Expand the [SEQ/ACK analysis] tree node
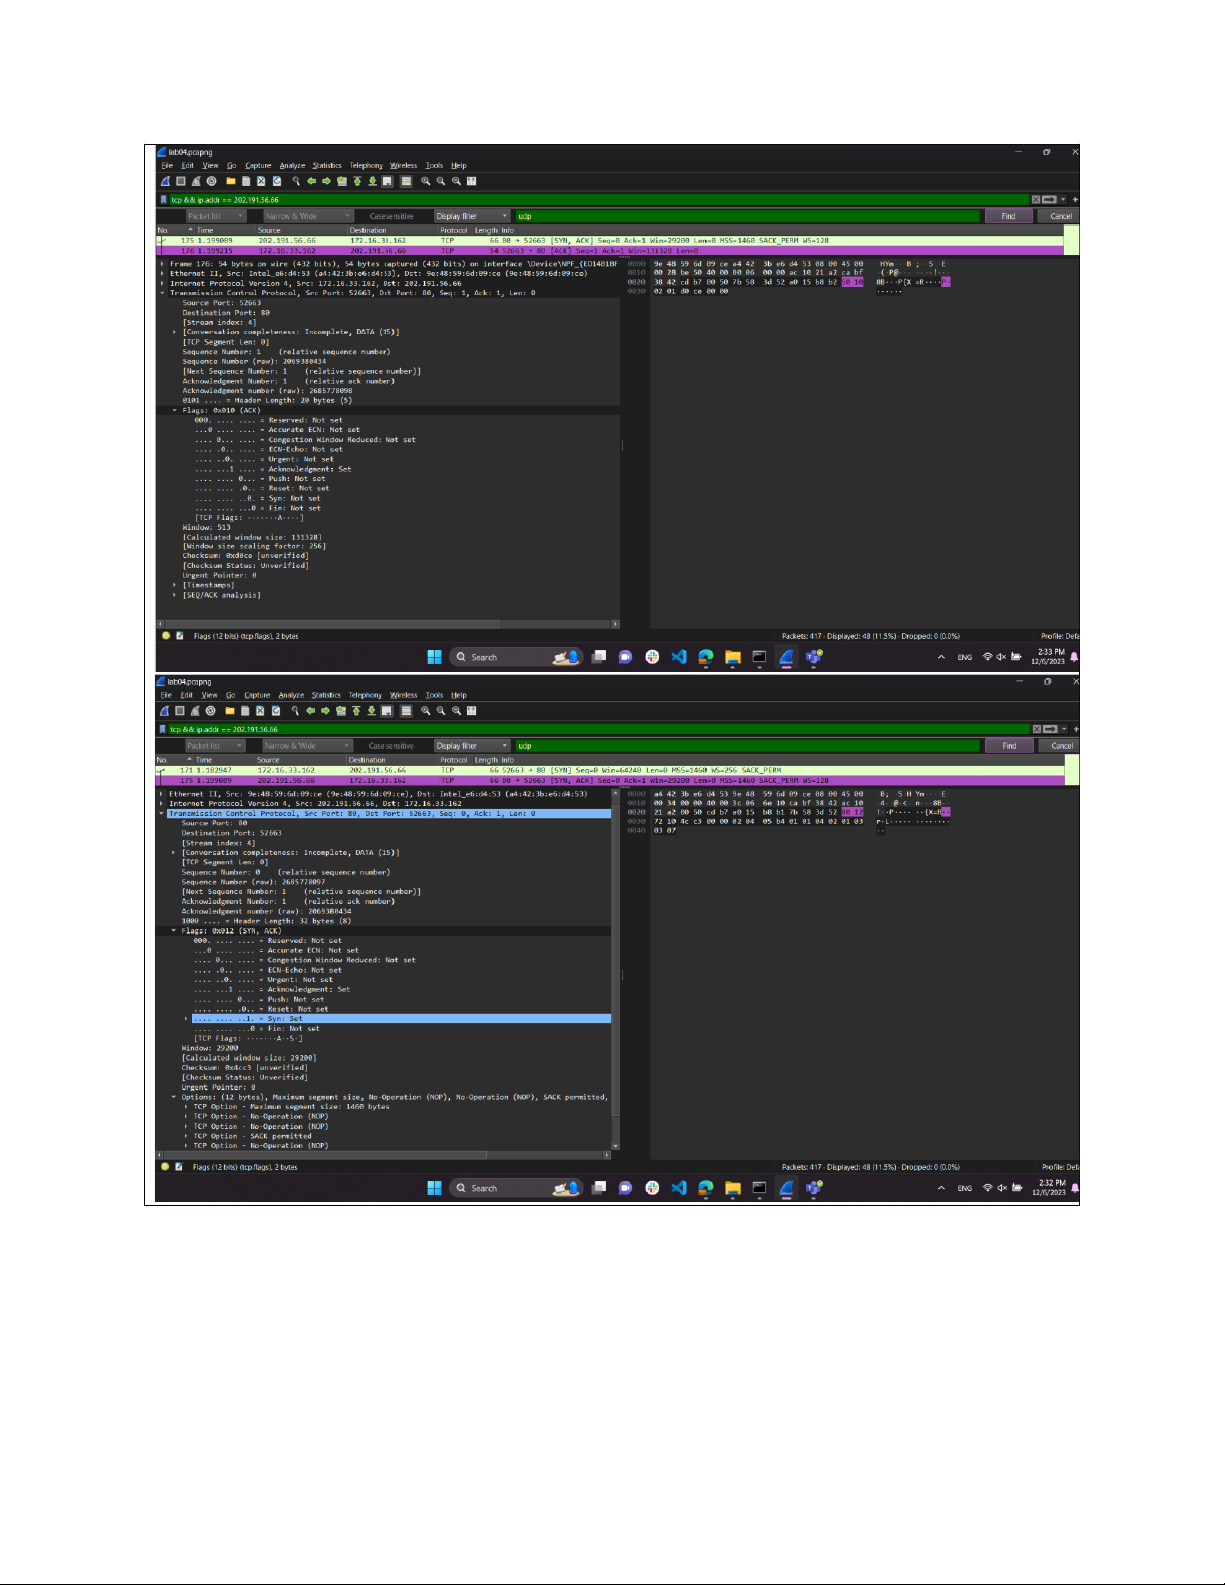Screen dimensions: 1225x1585 (175, 595)
